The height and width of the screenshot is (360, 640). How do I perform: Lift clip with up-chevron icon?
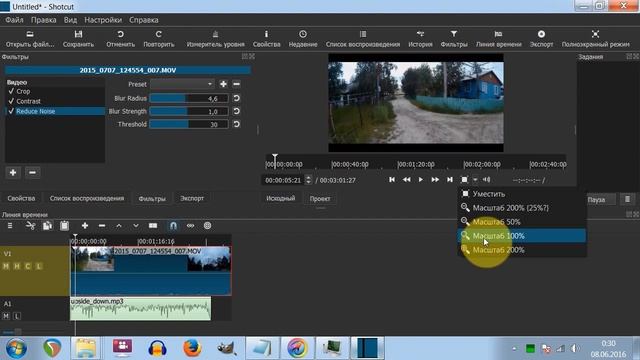(x=119, y=226)
